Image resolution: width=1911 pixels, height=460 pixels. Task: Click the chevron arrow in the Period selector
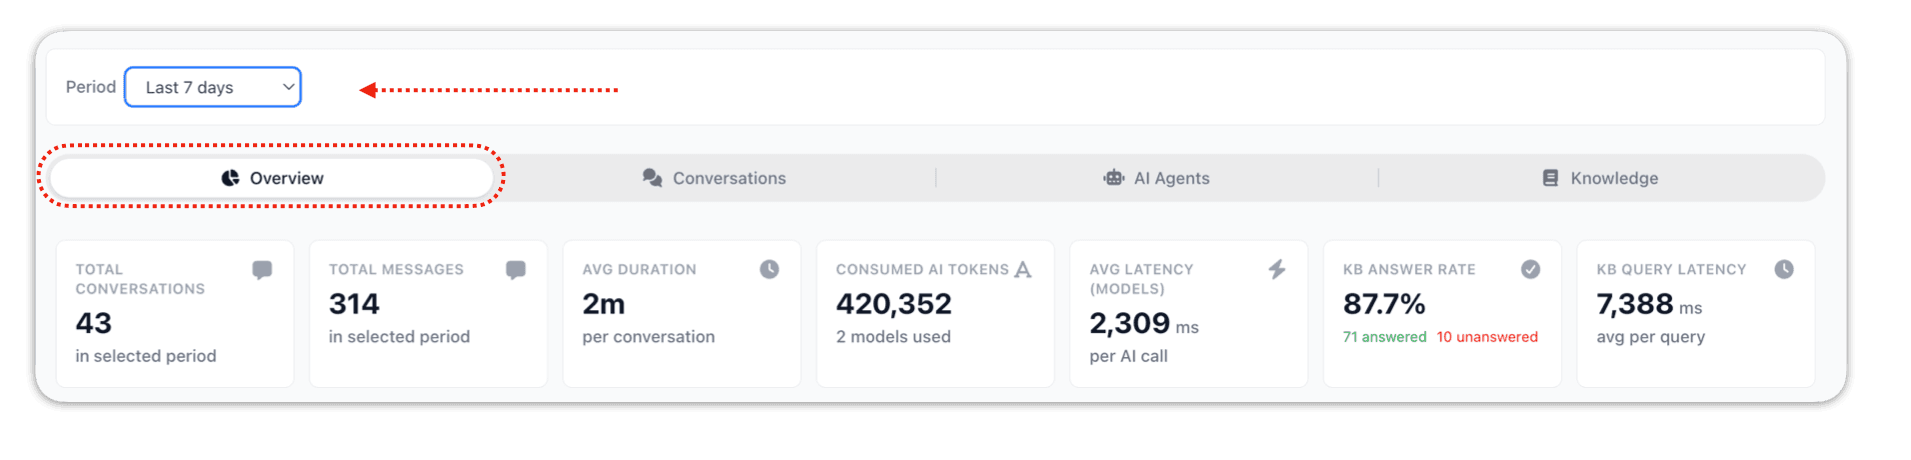coord(288,87)
